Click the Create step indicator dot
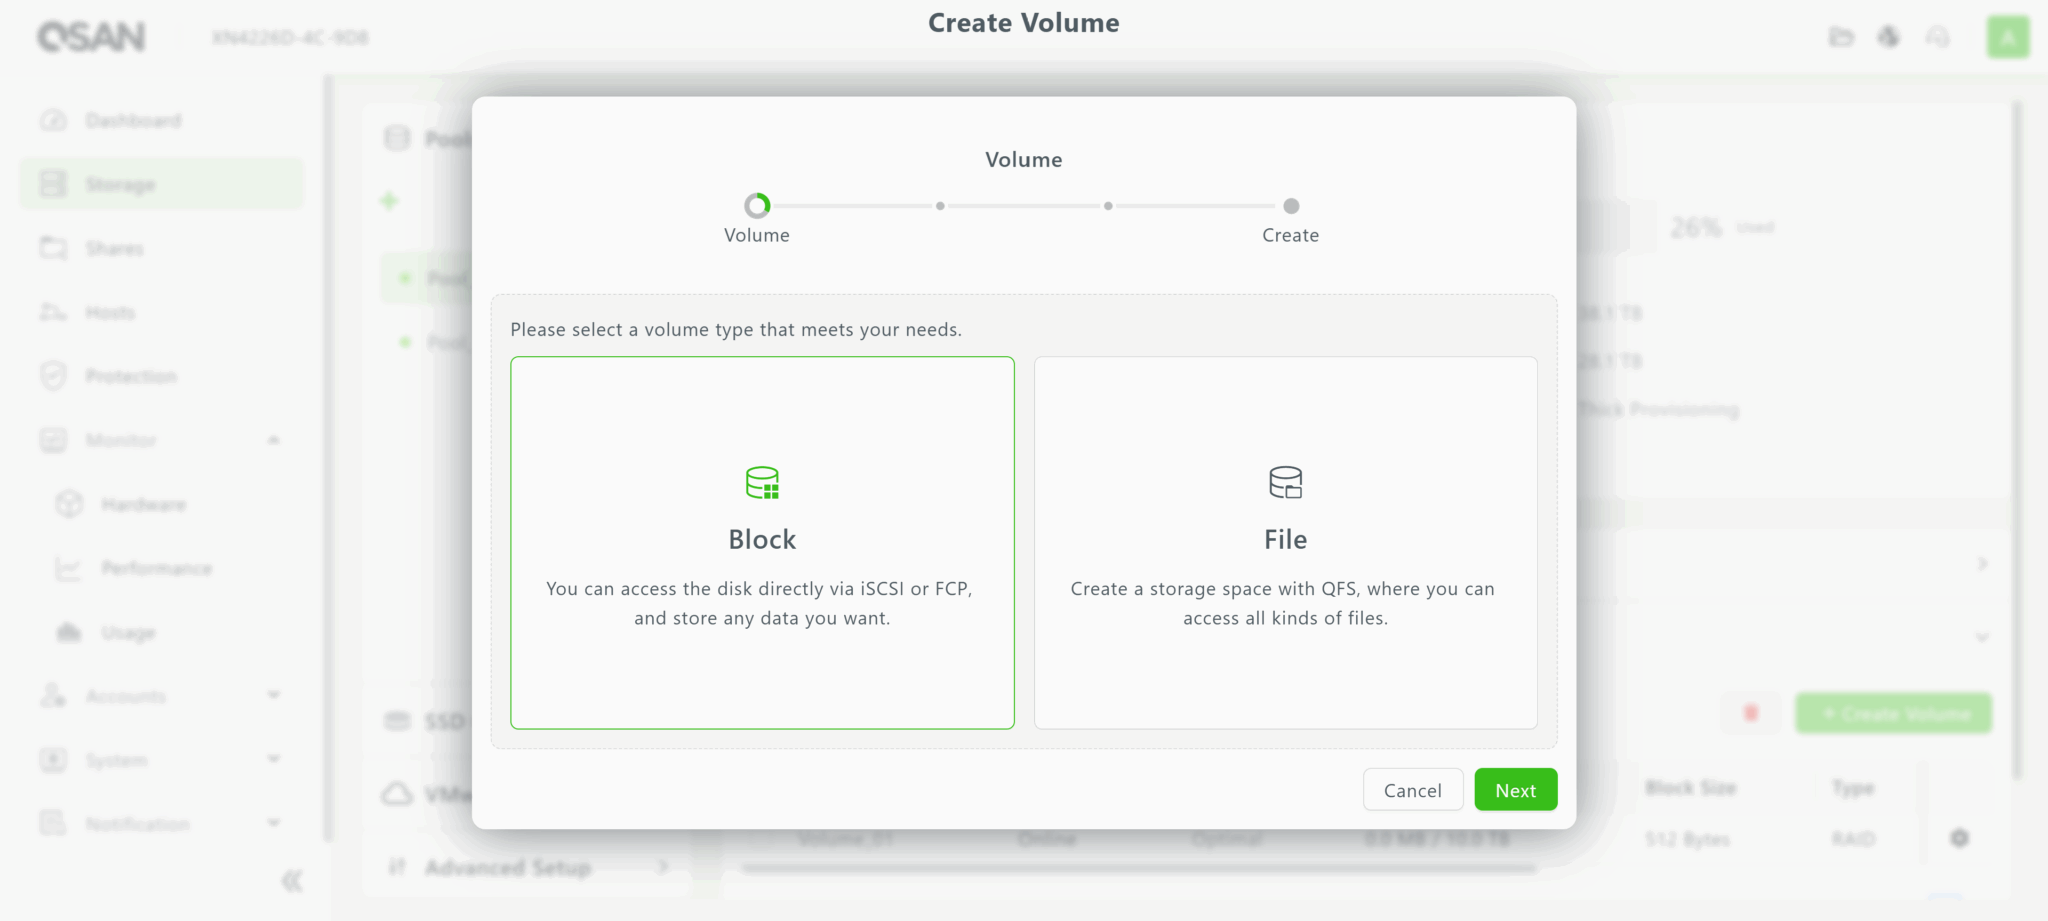The width and height of the screenshot is (2048, 921). (x=1291, y=206)
